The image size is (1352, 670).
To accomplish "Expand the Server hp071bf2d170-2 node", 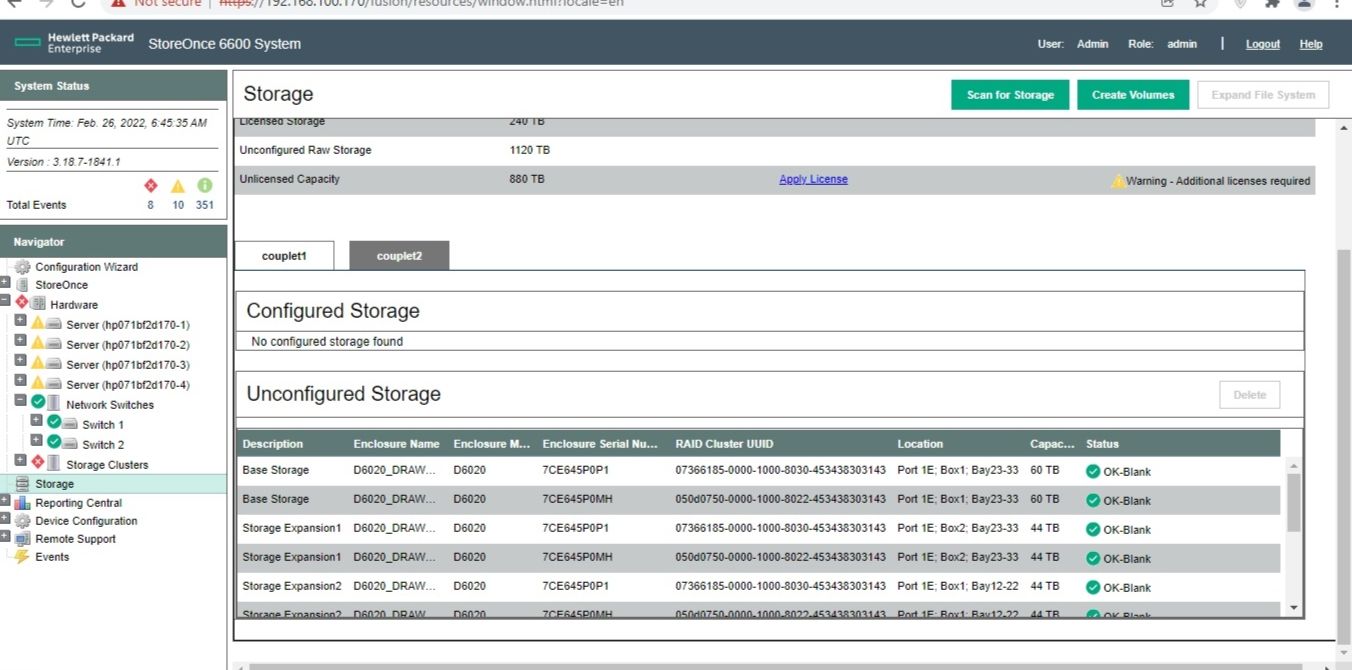I will click(21, 341).
